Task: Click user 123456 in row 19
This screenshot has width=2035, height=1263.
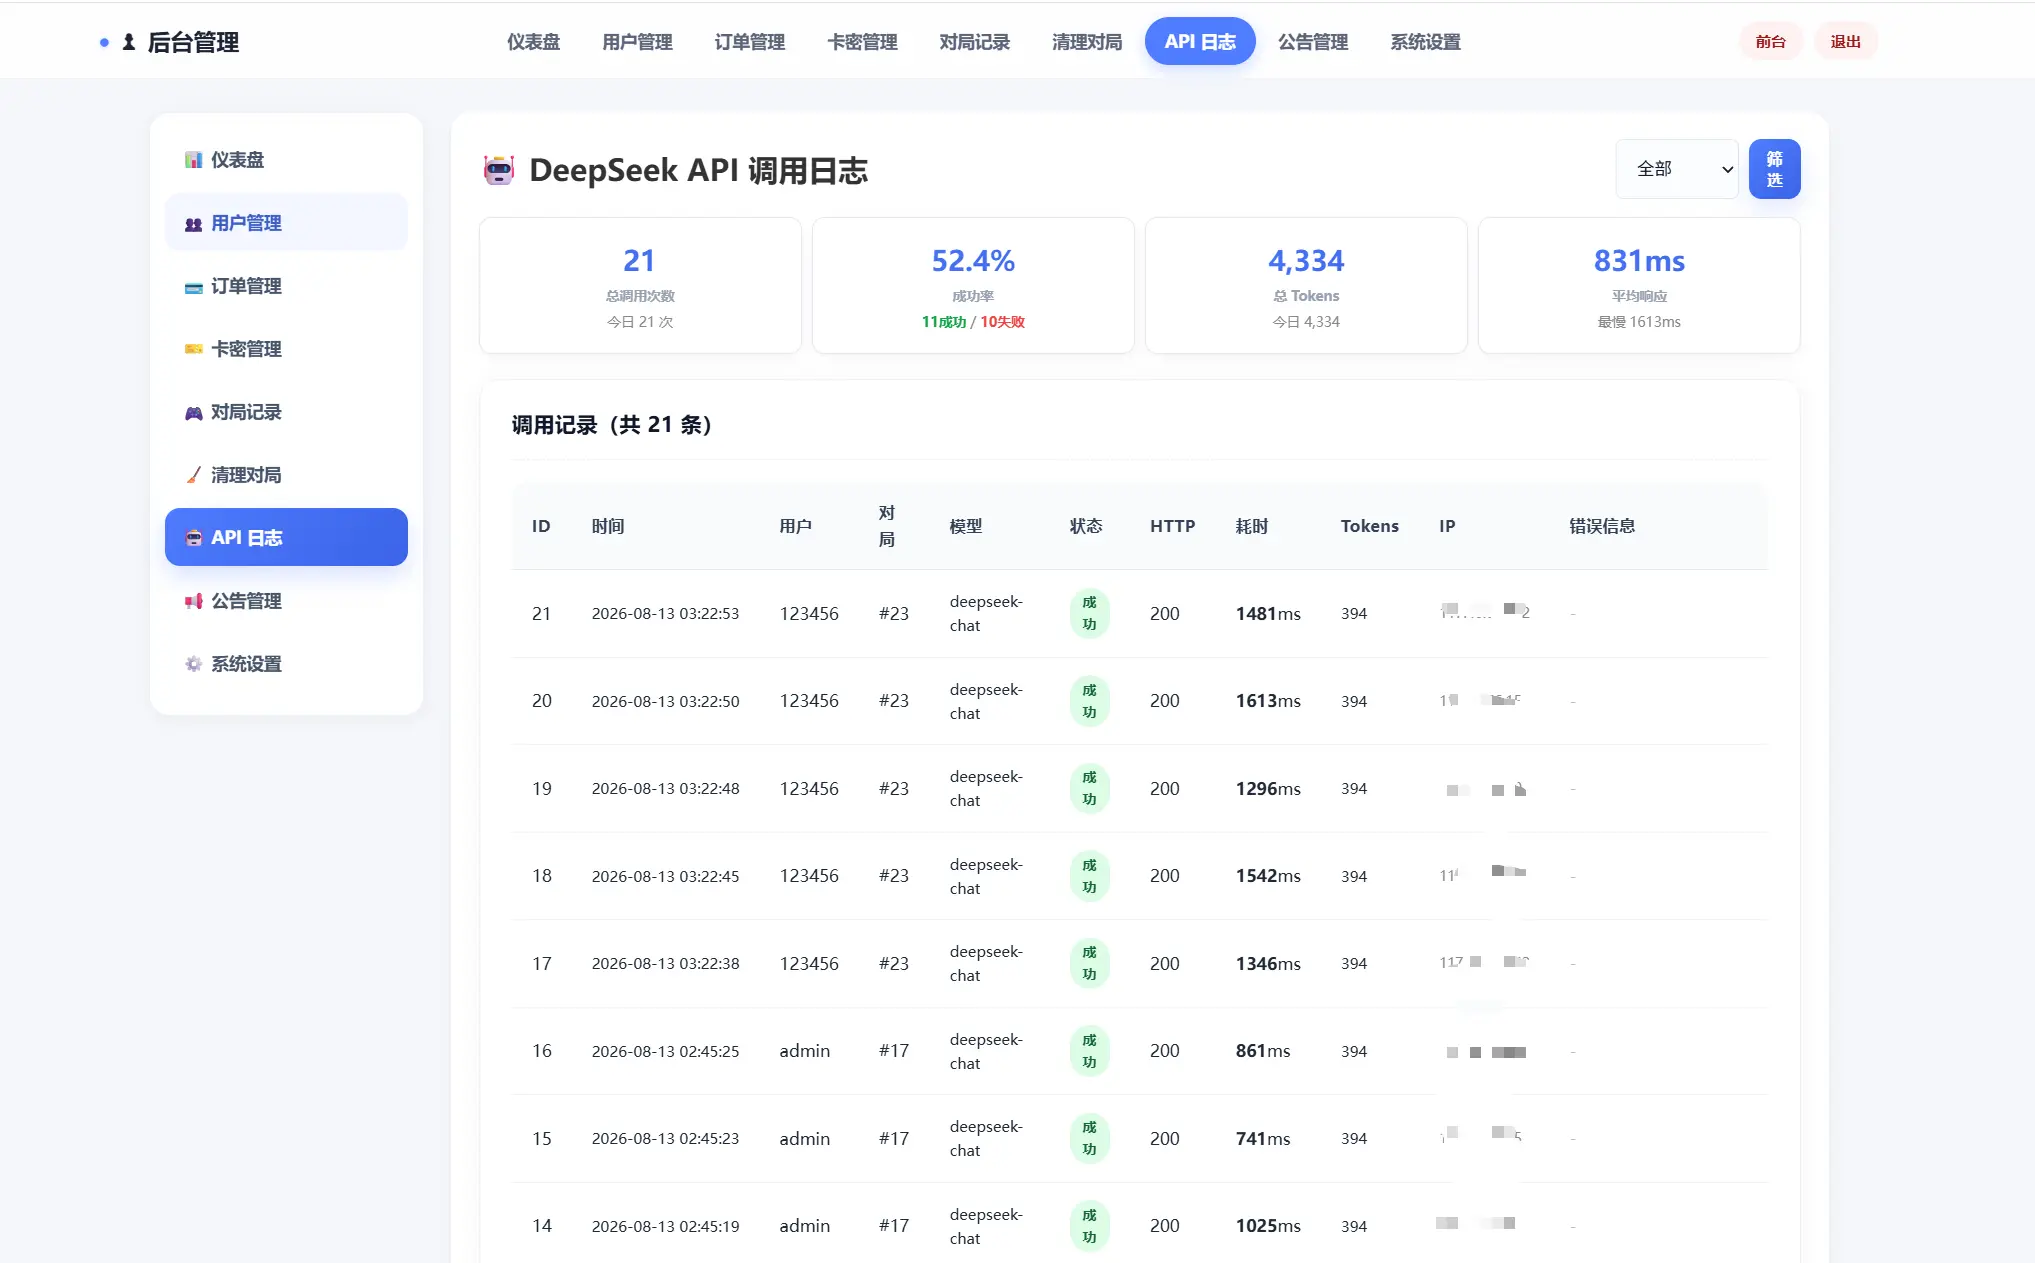Action: [x=809, y=789]
